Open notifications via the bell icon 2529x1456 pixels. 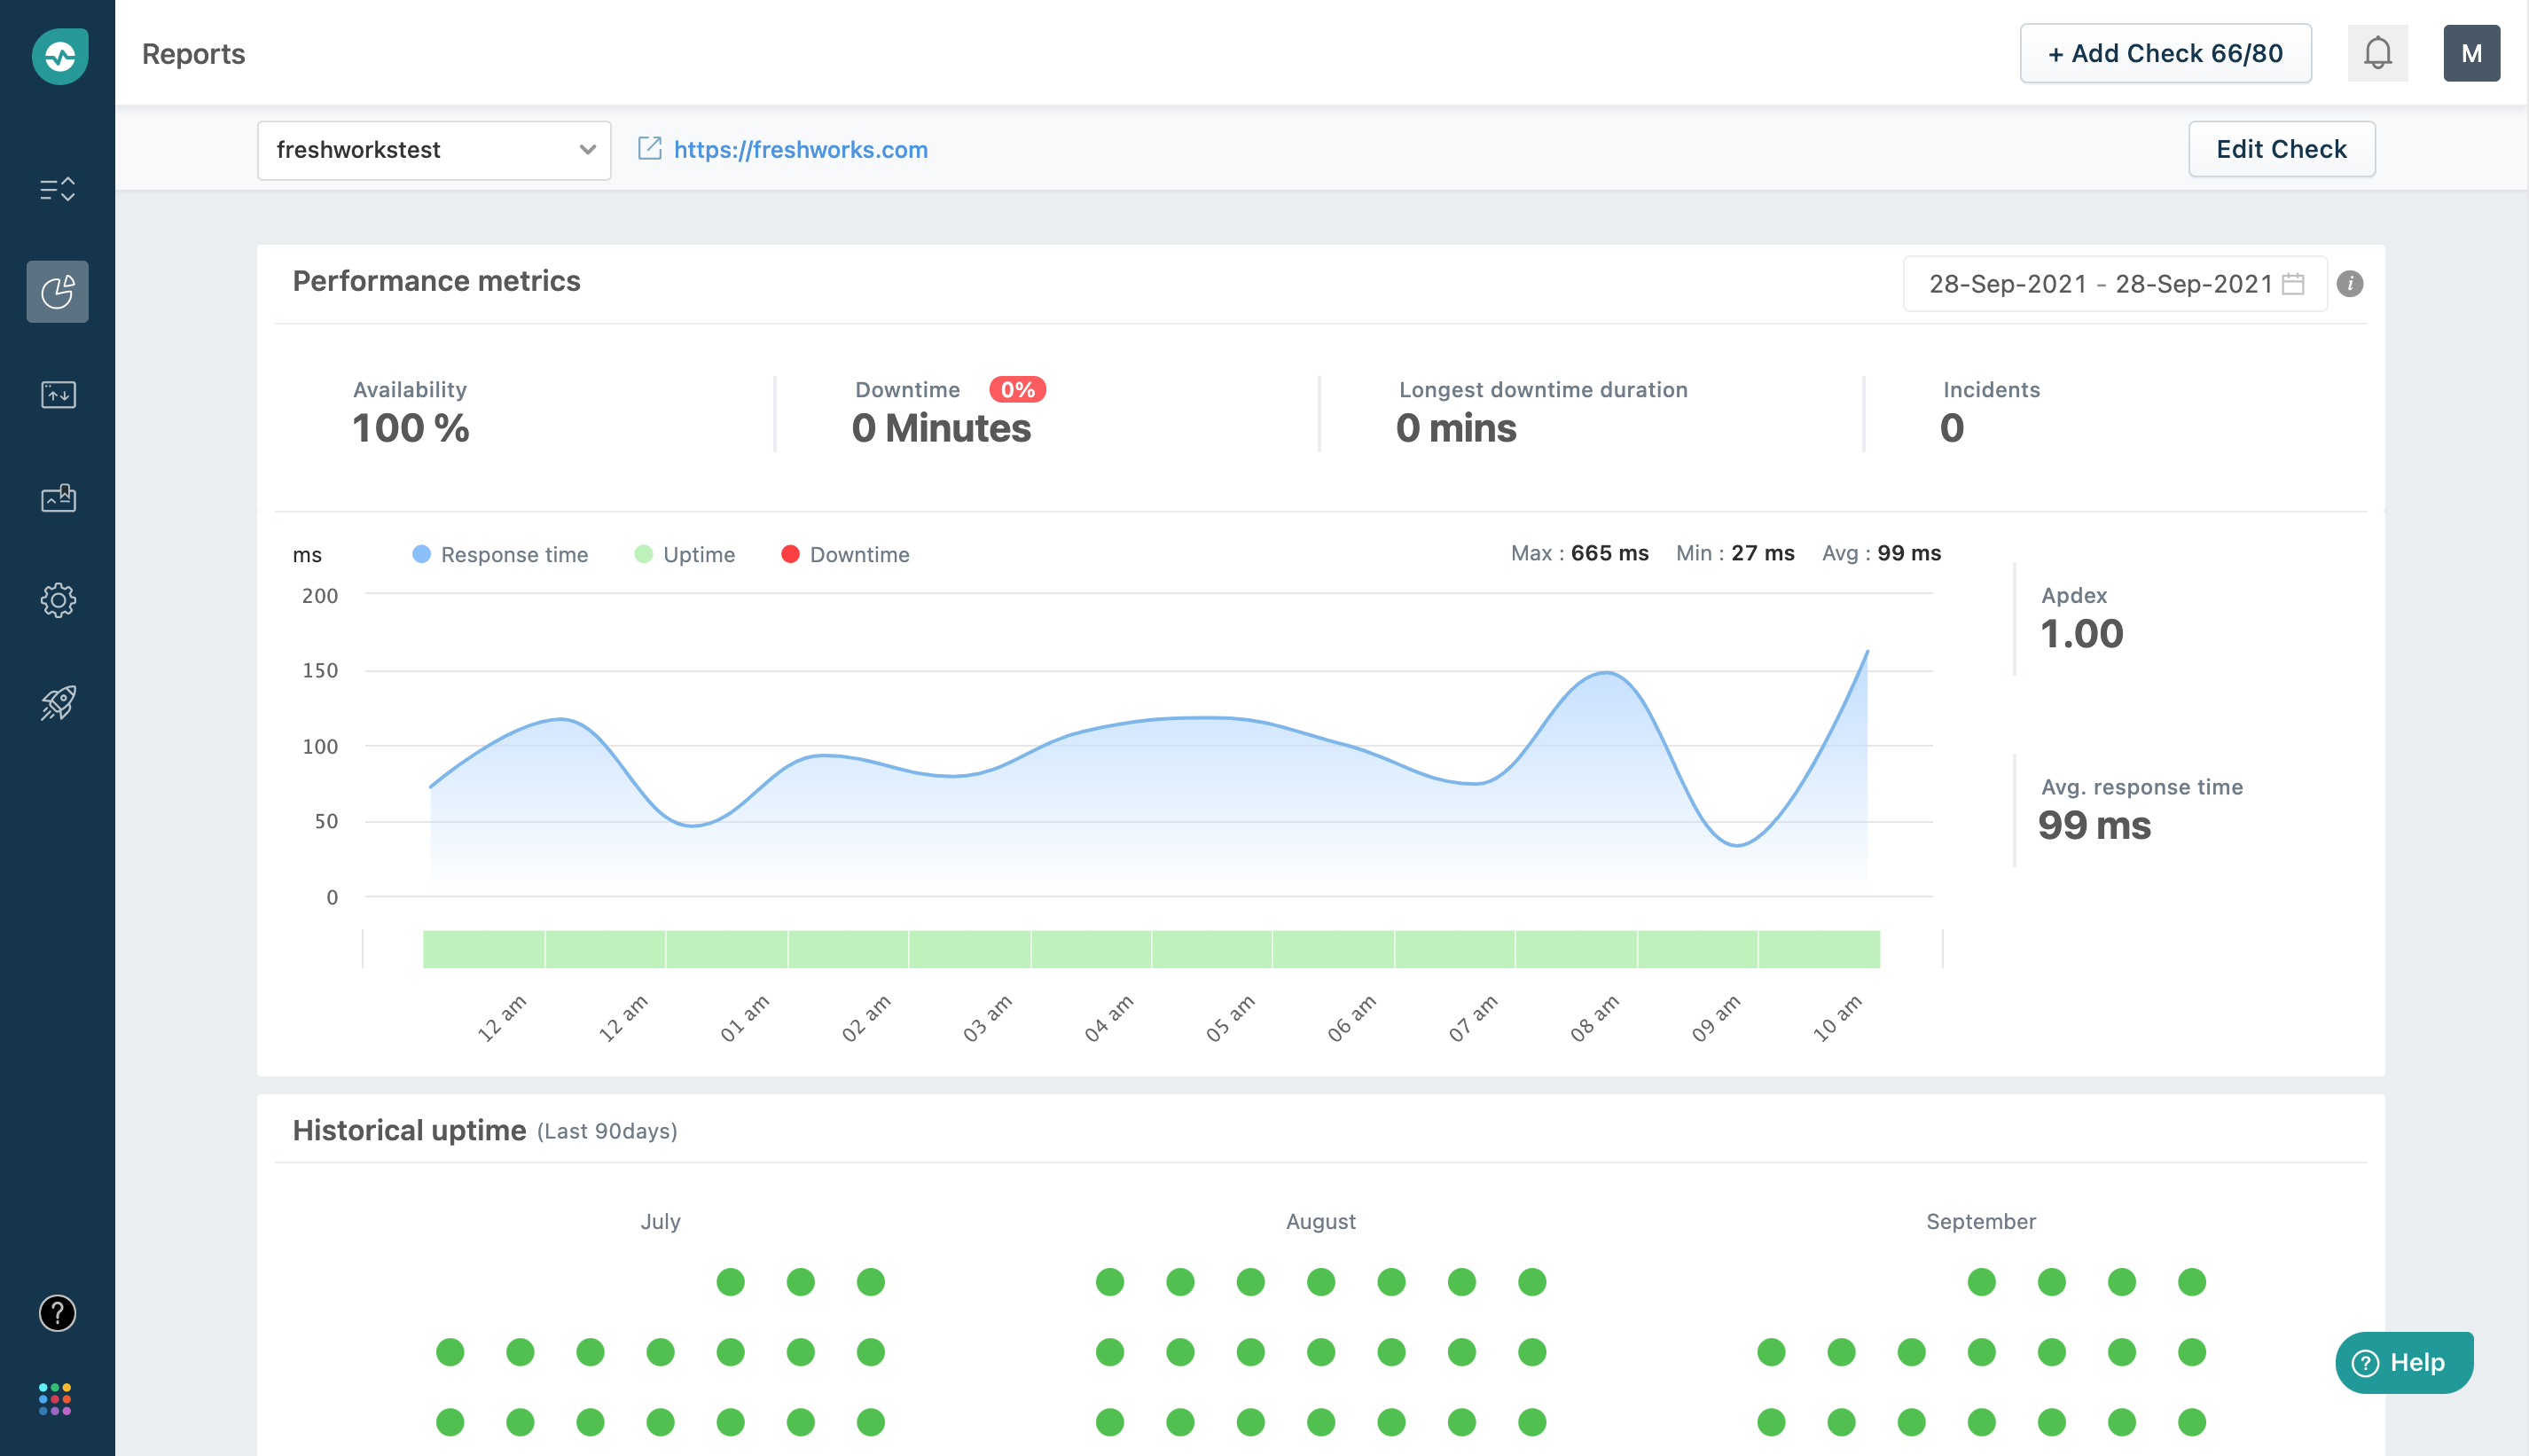click(2377, 52)
